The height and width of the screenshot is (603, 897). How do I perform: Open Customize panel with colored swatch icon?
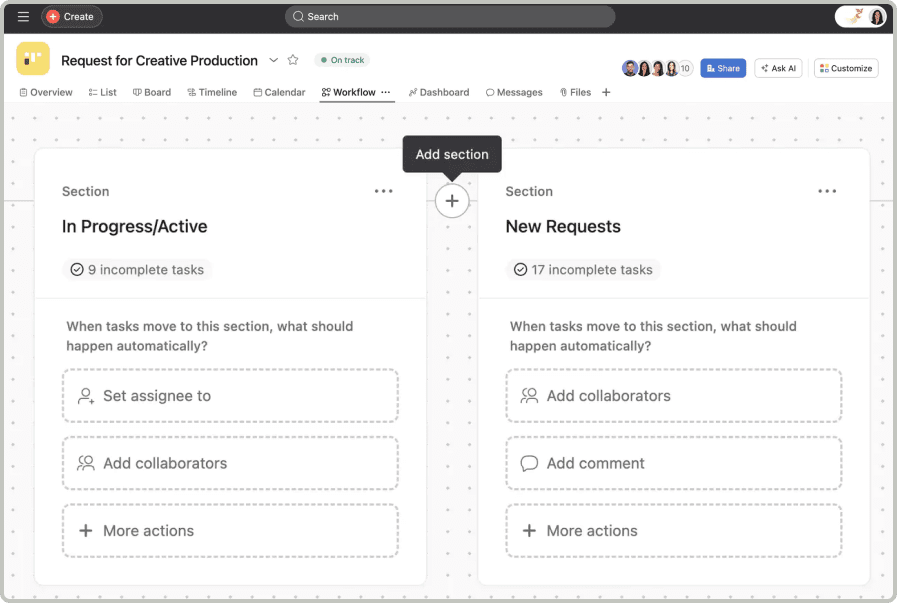846,68
